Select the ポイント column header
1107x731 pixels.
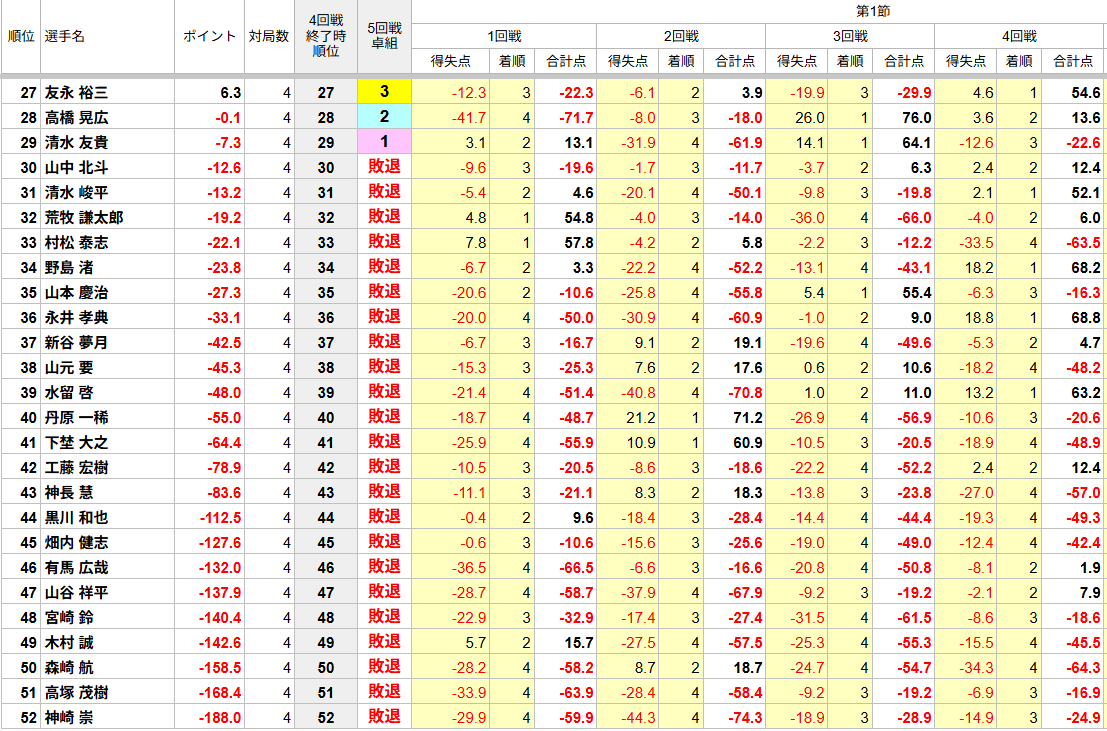210,37
